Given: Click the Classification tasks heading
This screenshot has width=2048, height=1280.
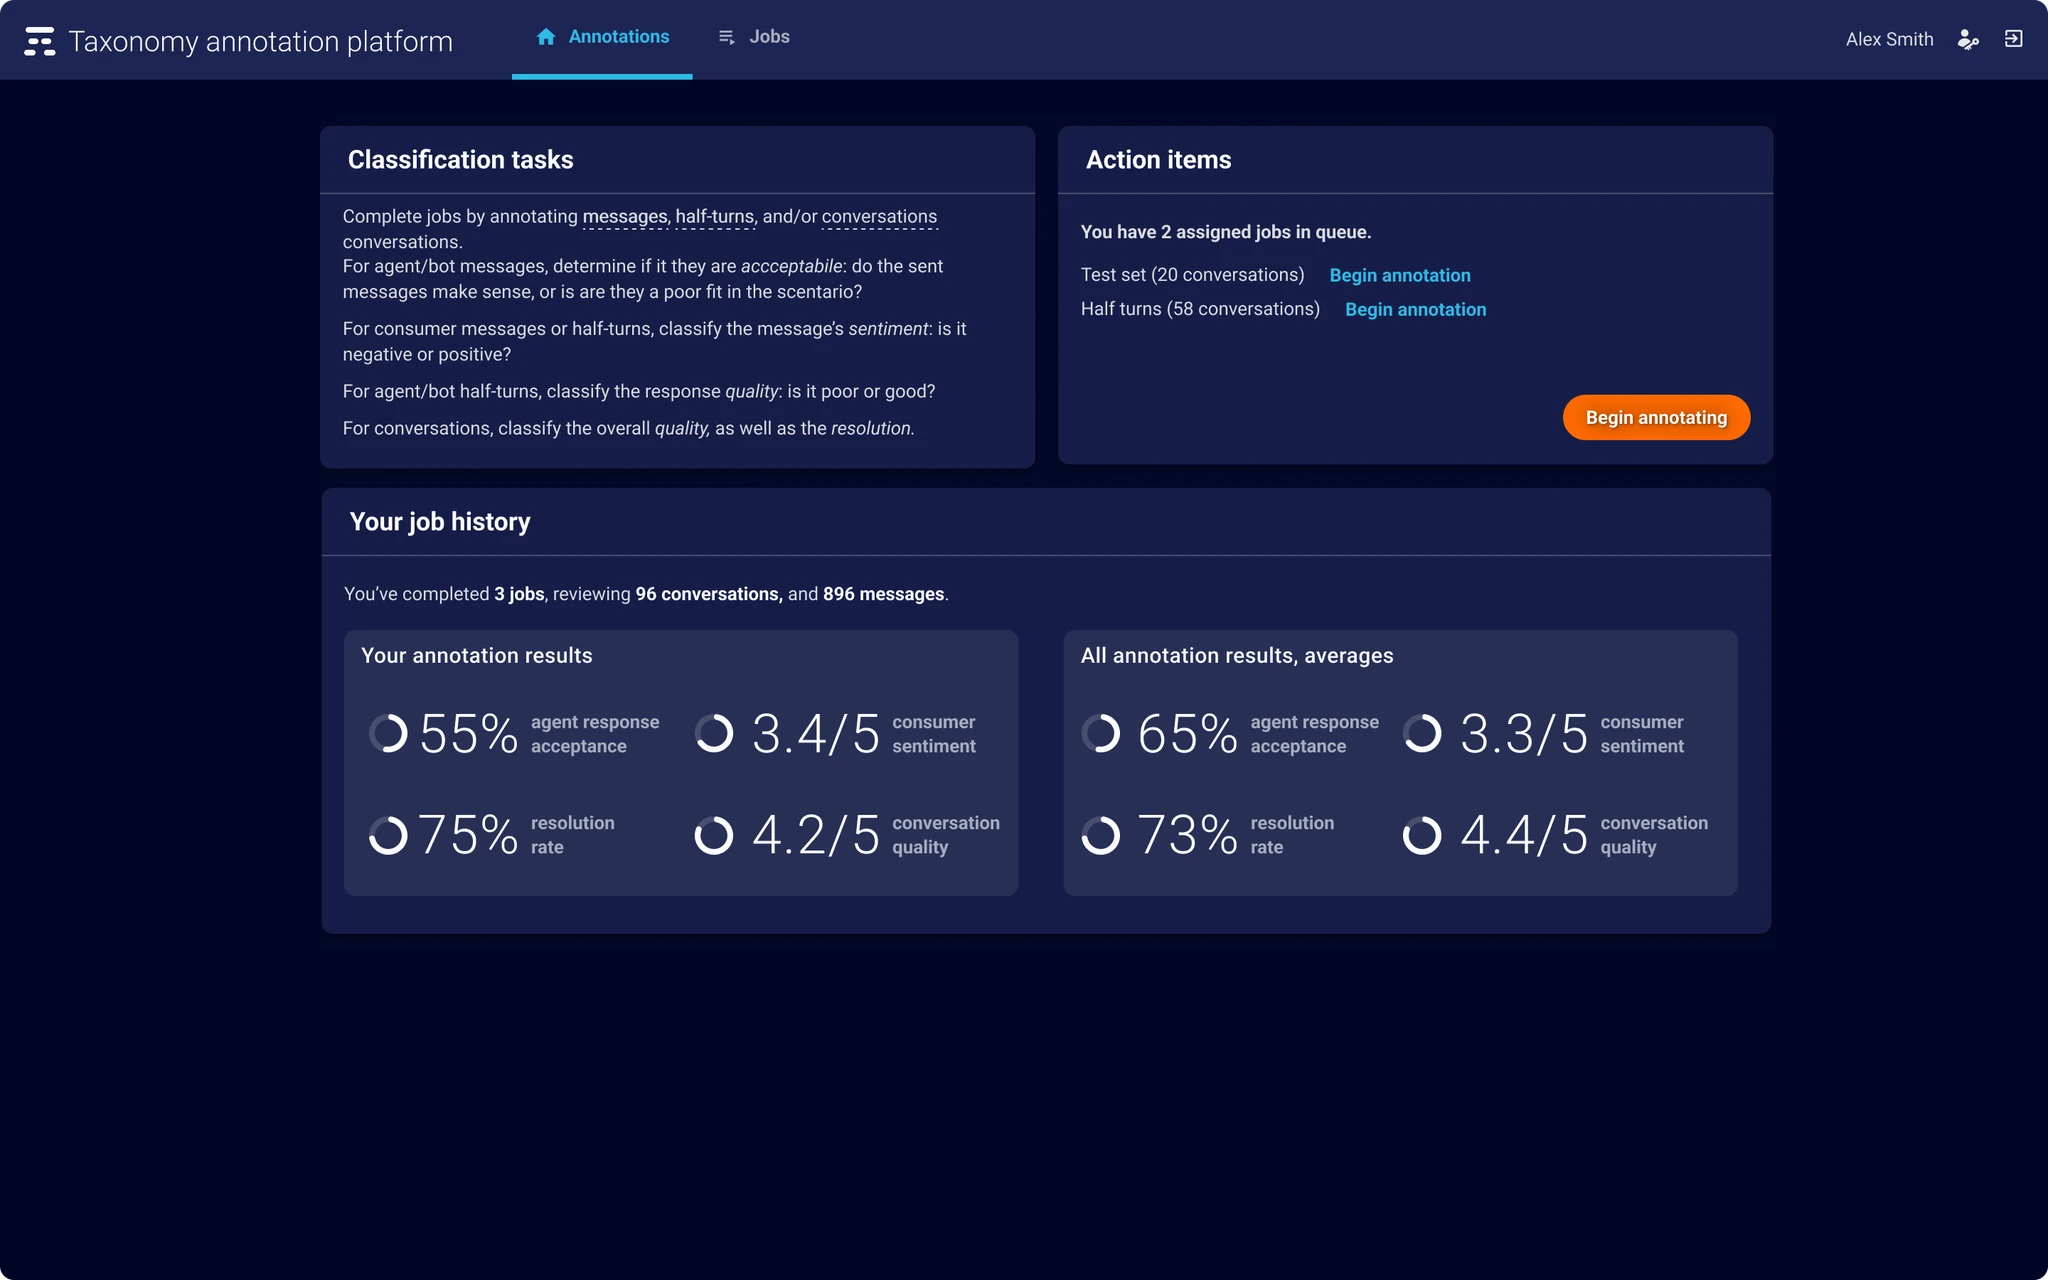Looking at the screenshot, I should click(x=460, y=160).
